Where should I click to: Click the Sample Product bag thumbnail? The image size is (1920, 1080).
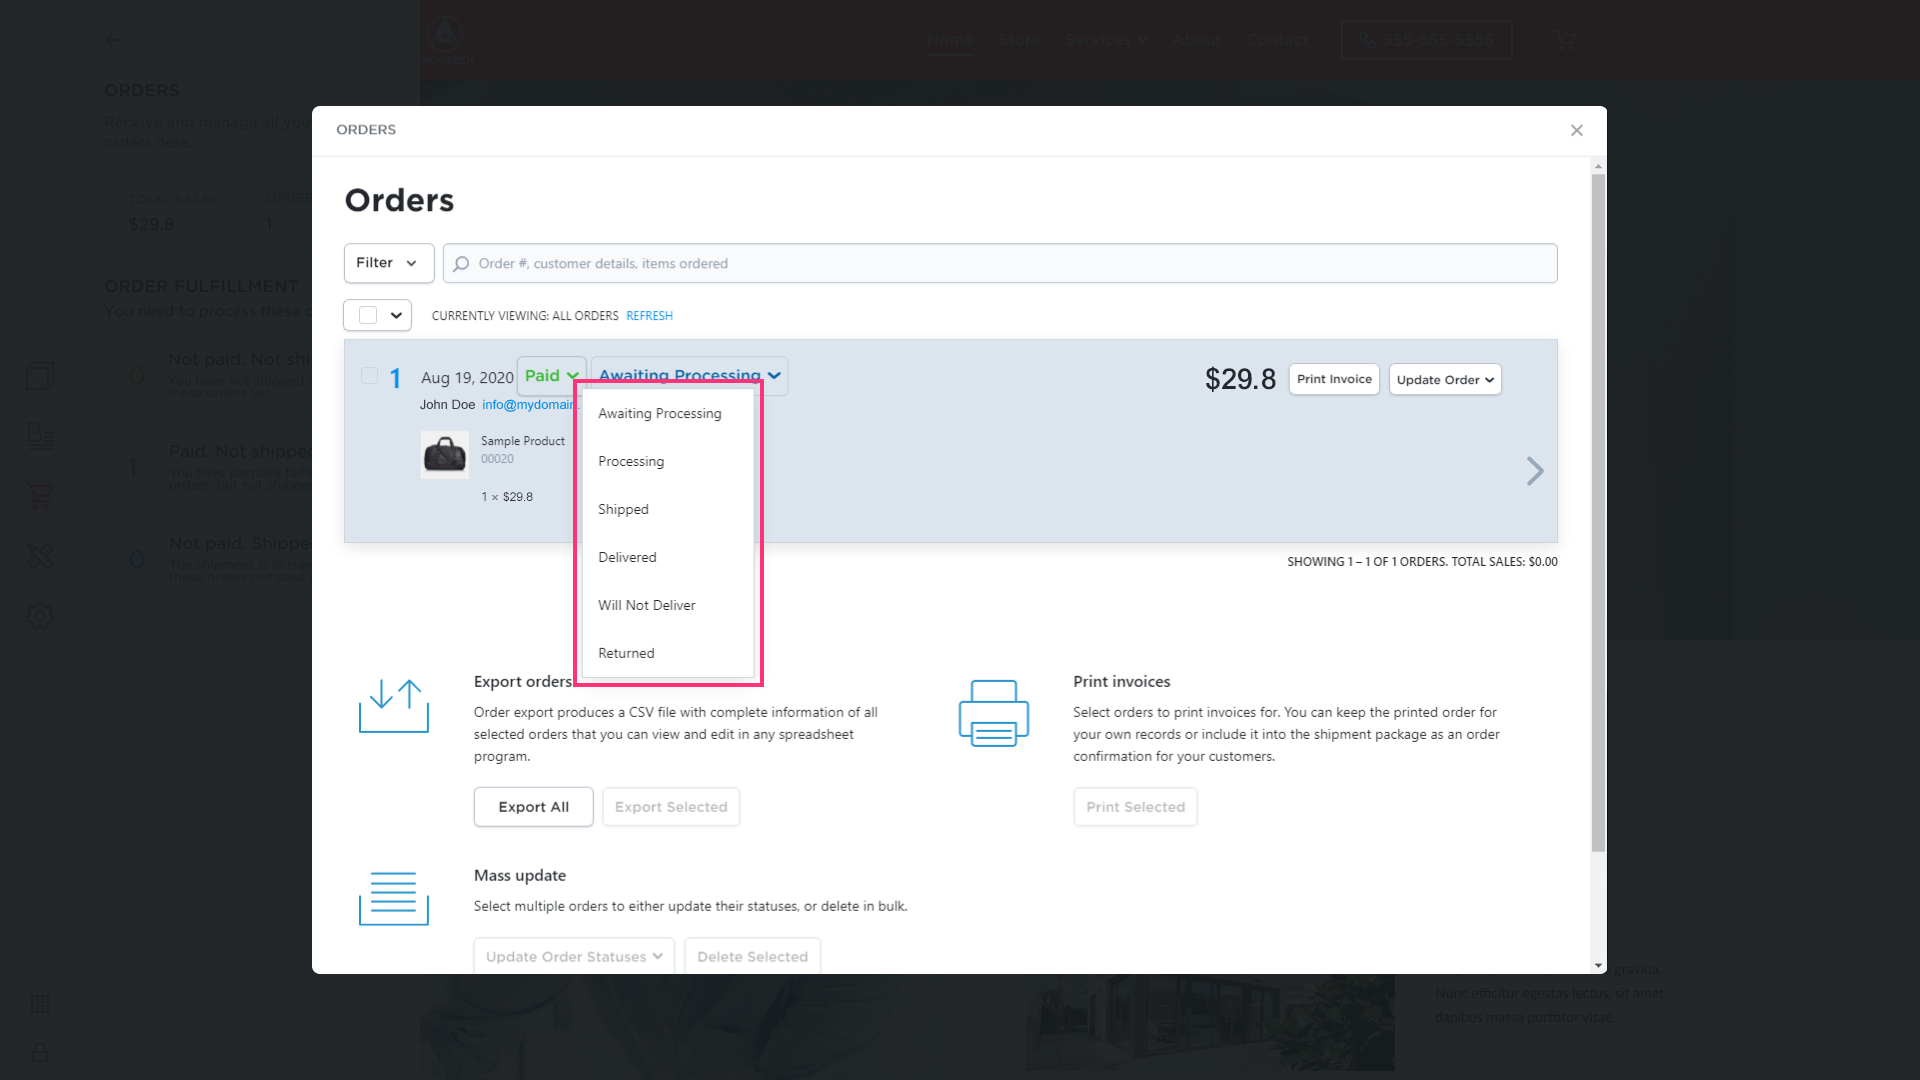[445, 455]
